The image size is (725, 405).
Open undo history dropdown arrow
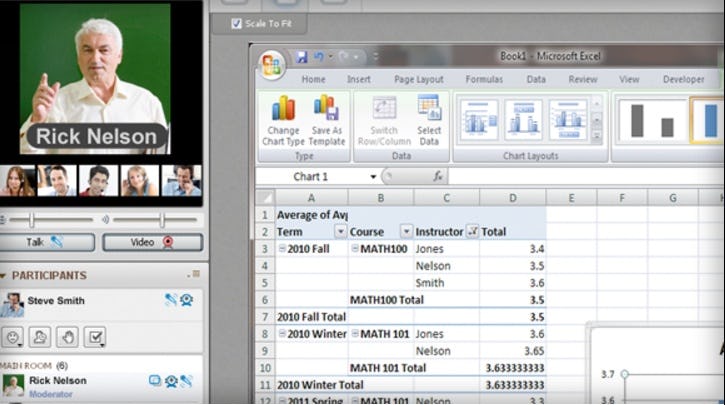(330, 57)
